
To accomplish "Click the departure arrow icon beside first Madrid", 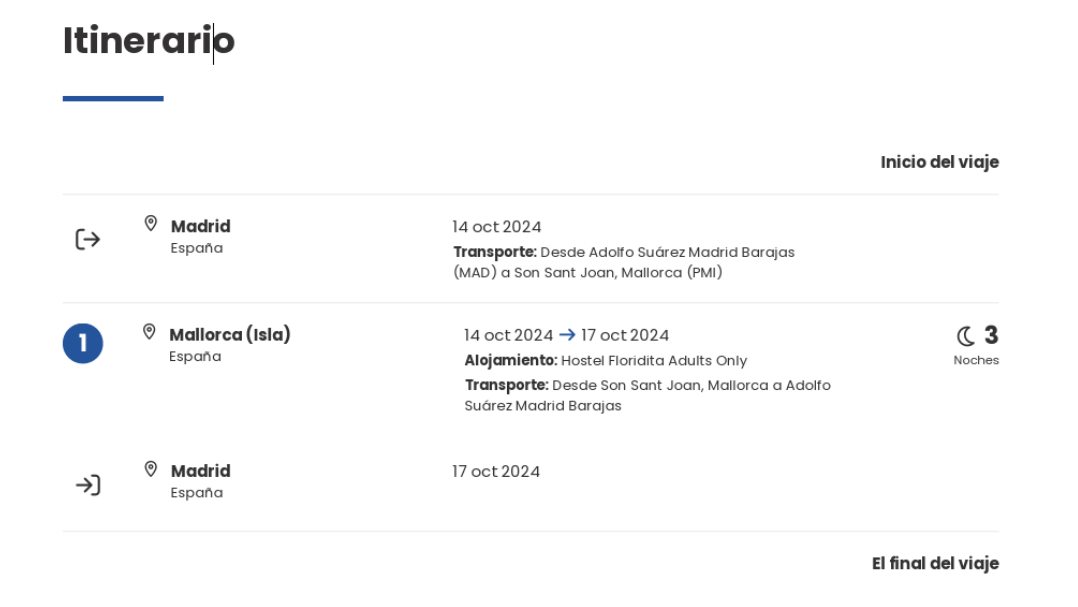I will click(88, 240).
